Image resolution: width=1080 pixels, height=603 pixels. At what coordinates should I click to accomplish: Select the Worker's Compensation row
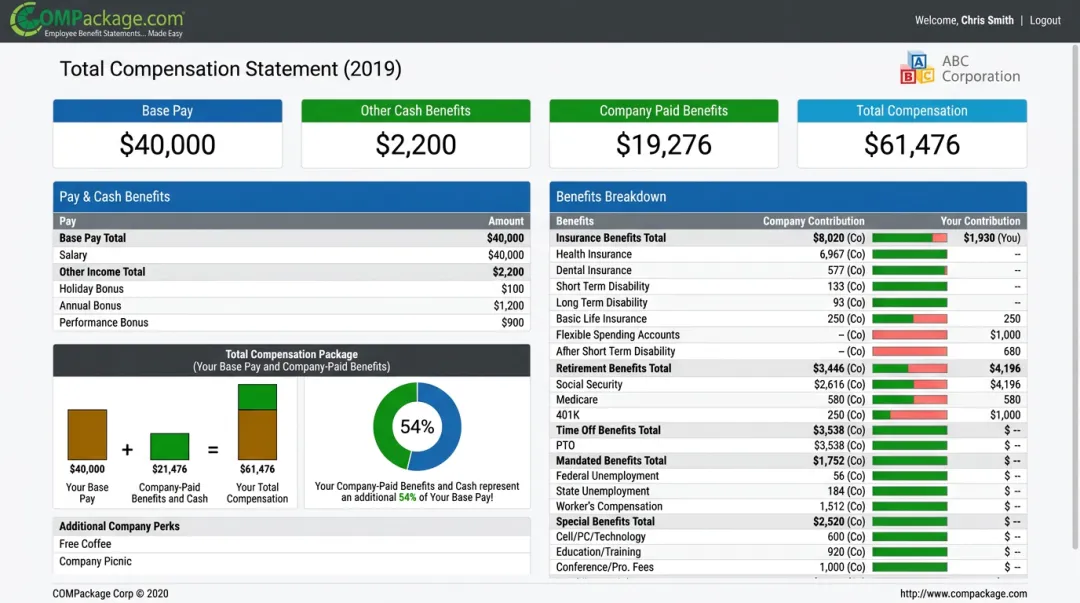click(x=788, y=506)
